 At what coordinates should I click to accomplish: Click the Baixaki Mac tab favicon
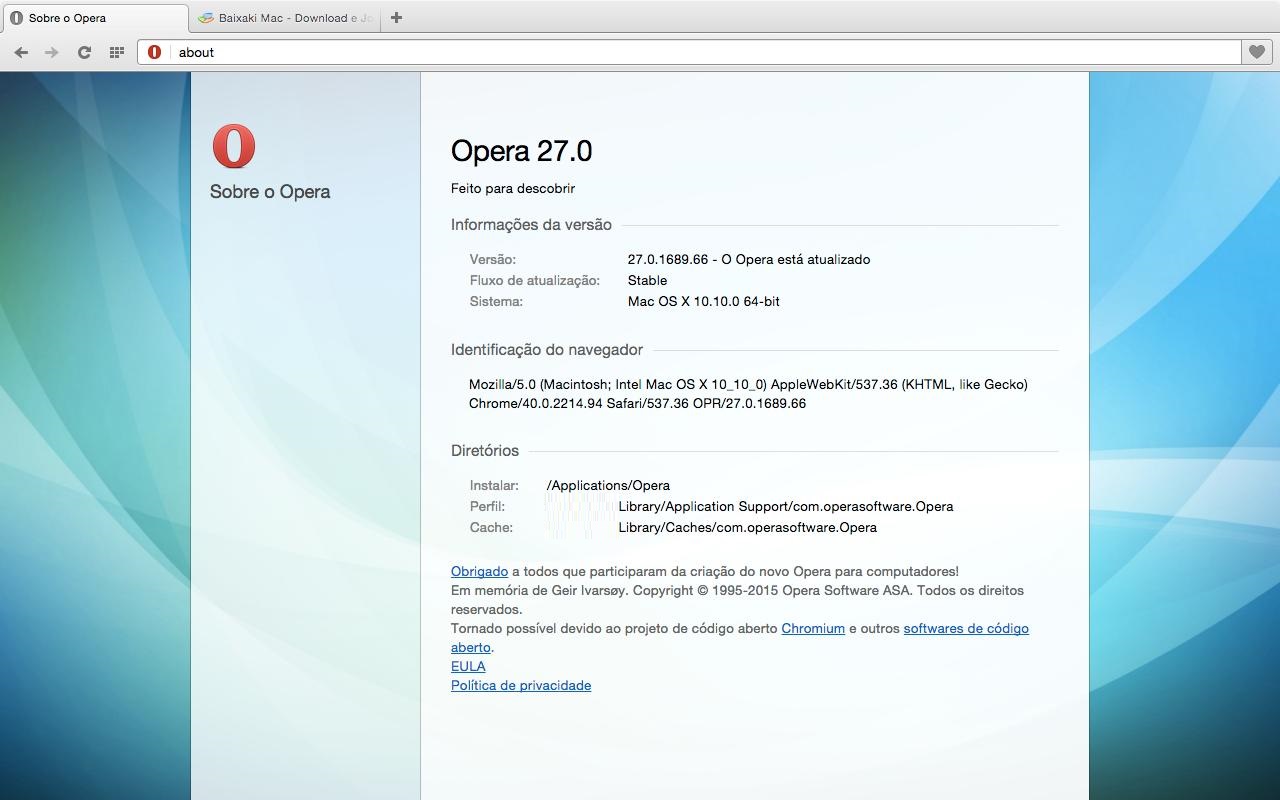point(206,18)
